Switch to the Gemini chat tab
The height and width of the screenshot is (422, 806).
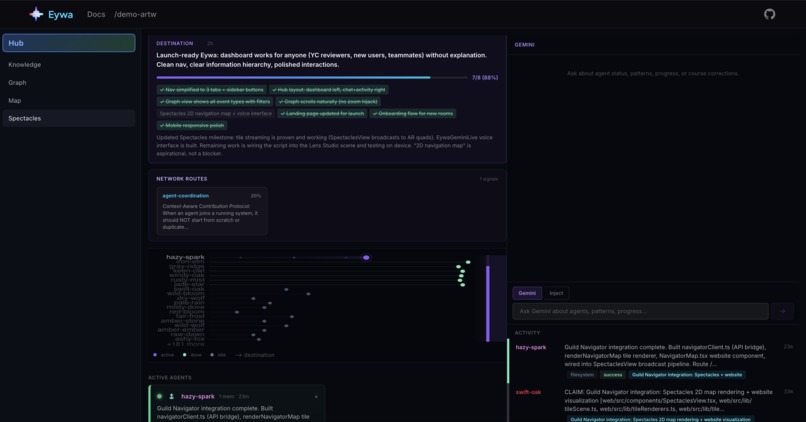[x=527, y=293]
